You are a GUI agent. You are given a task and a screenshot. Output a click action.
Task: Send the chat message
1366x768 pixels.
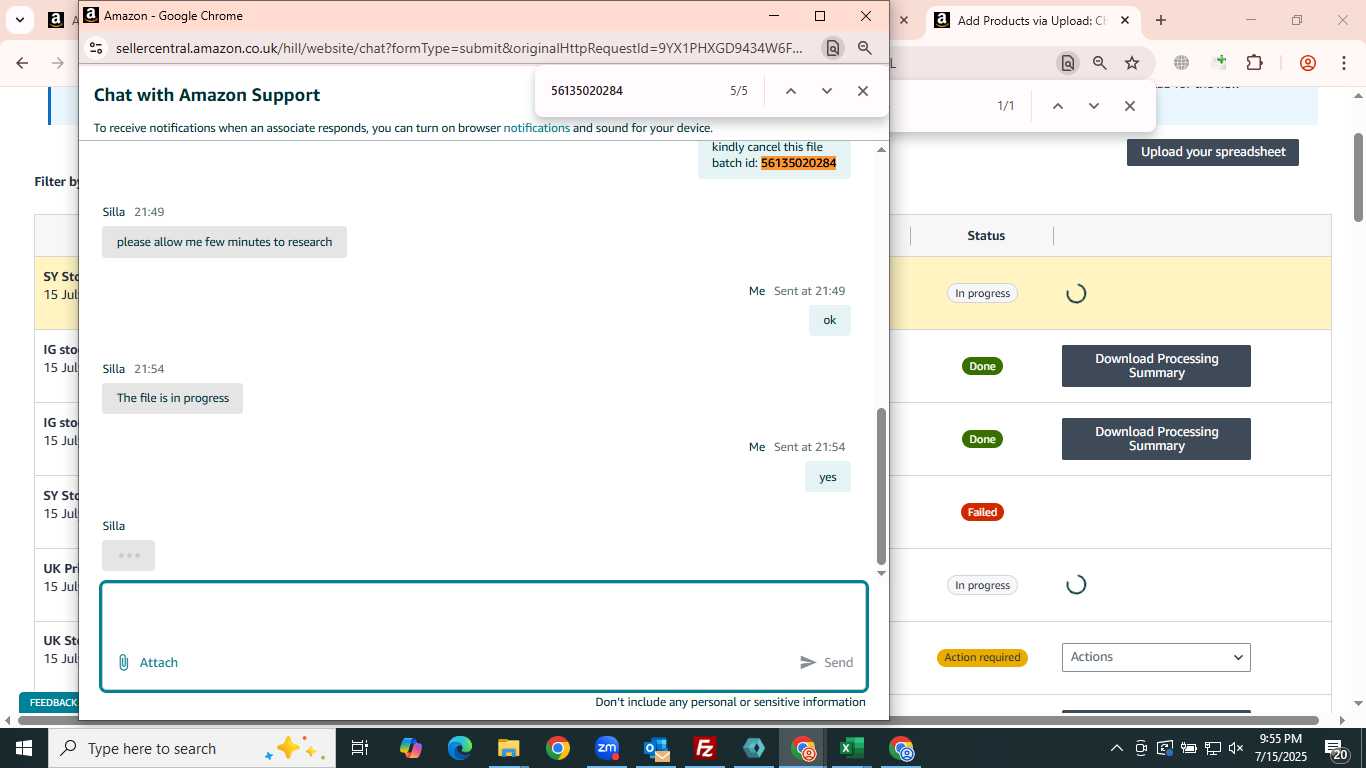pos(826,662)
